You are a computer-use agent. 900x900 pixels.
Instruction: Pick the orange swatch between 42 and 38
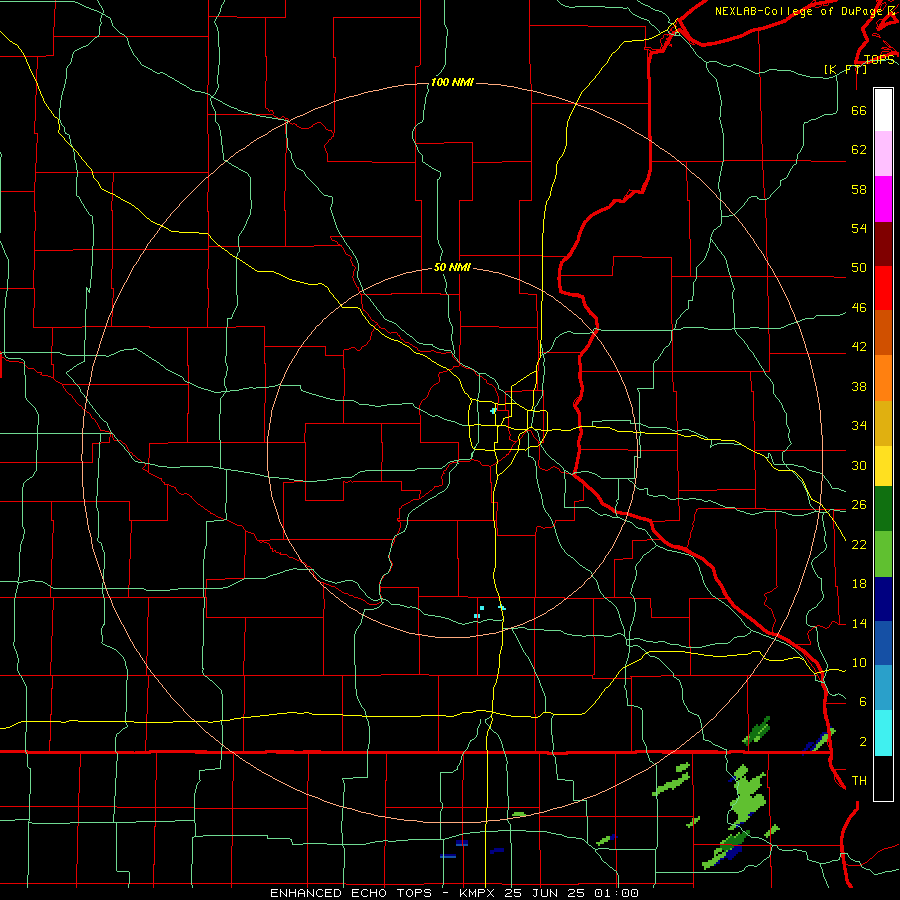[883, 378]
